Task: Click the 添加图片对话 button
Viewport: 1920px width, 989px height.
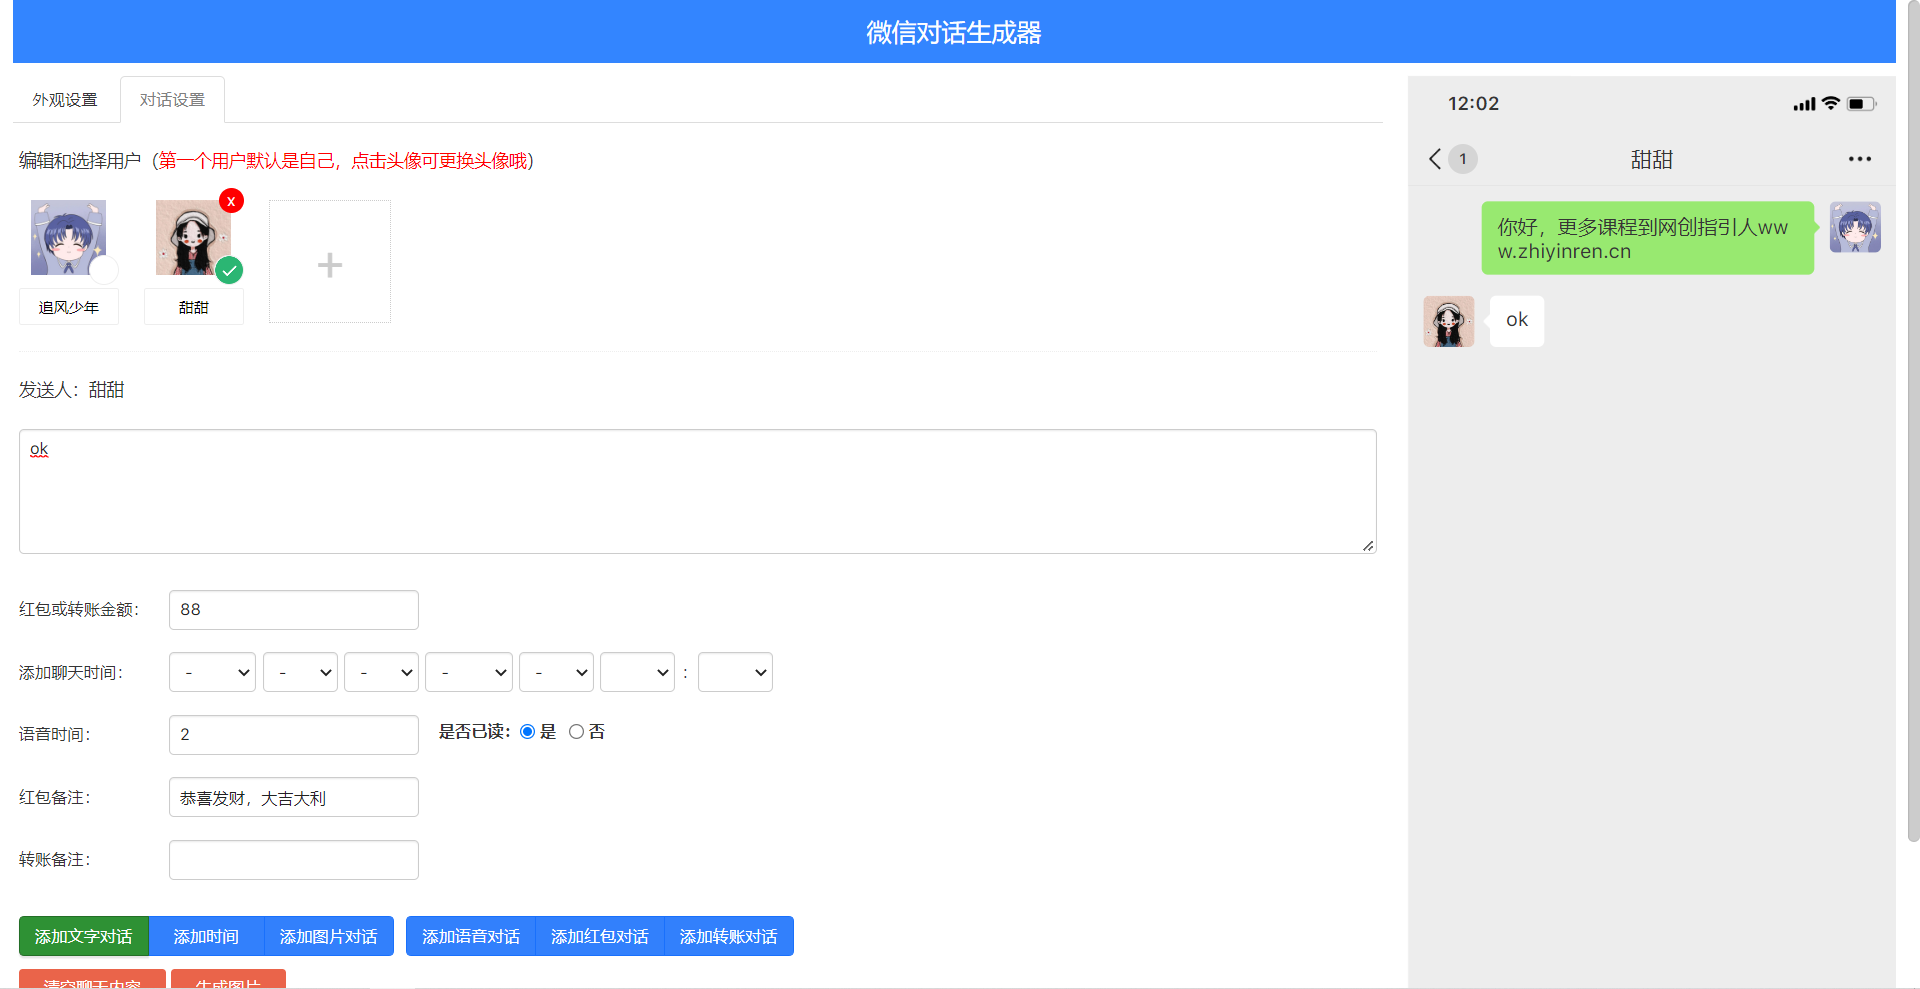Action: click(x=328, y=936)
